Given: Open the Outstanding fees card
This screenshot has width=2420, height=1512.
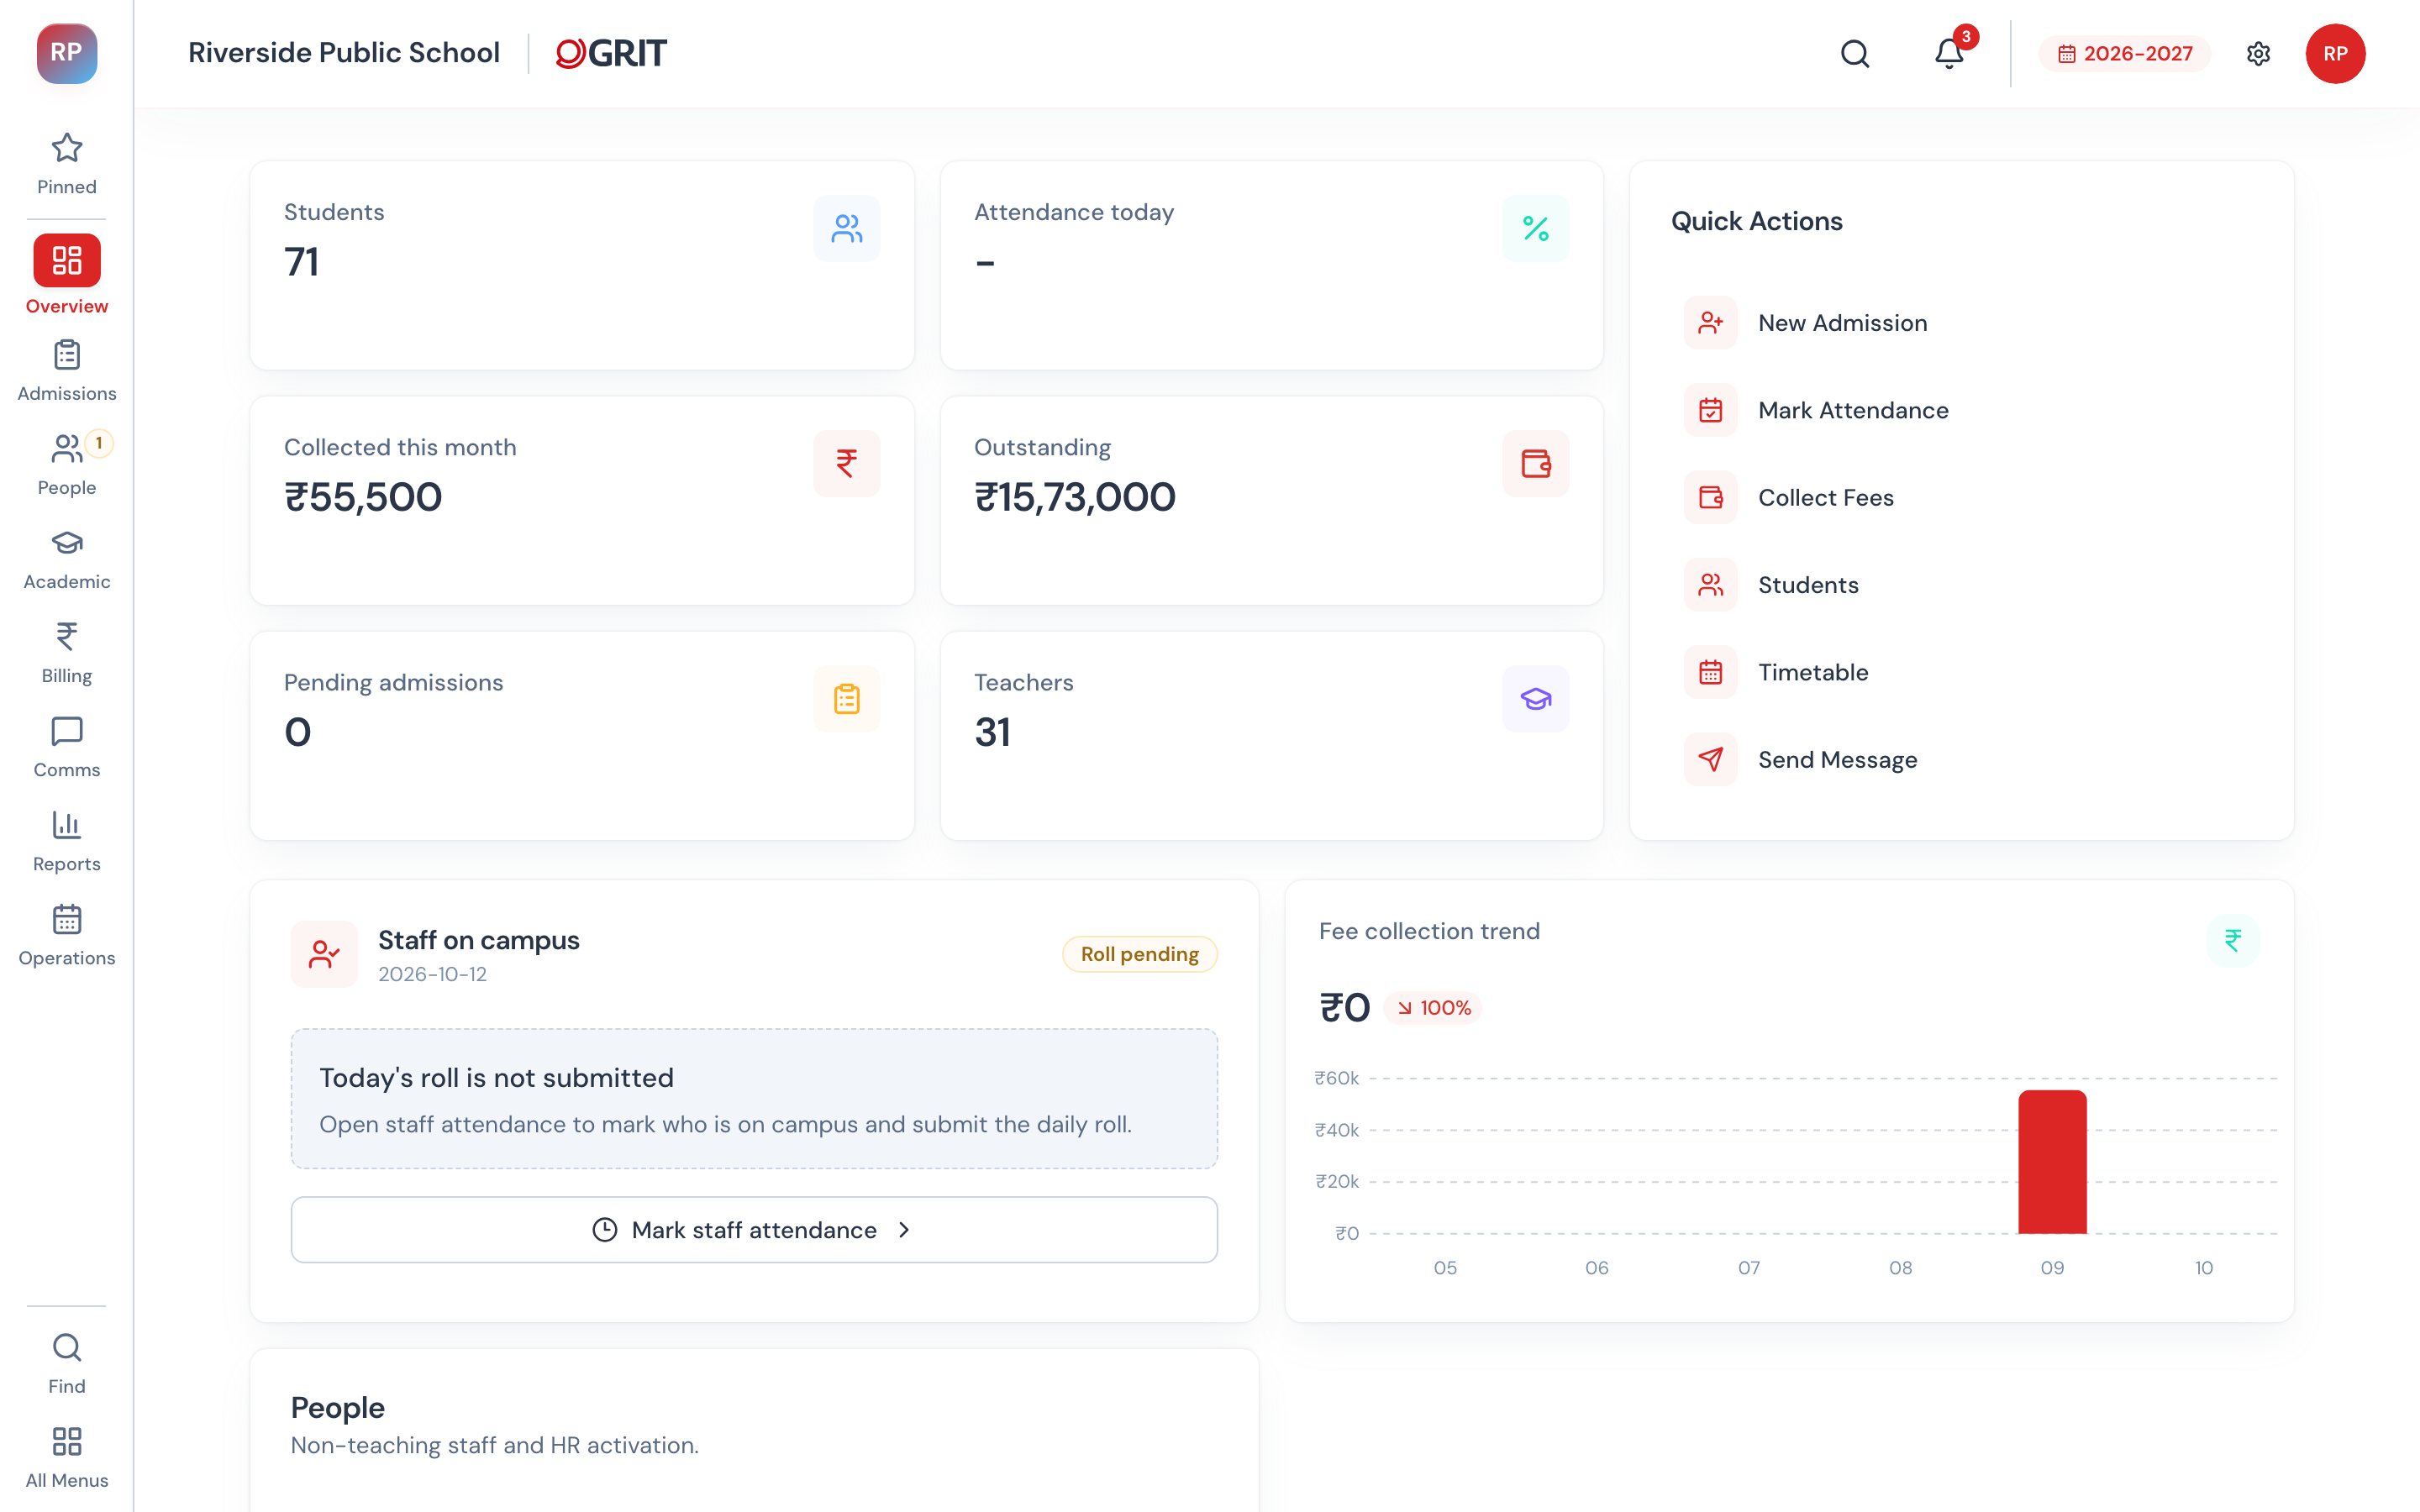Looking at the screenshot, I should click(1272, 500).
